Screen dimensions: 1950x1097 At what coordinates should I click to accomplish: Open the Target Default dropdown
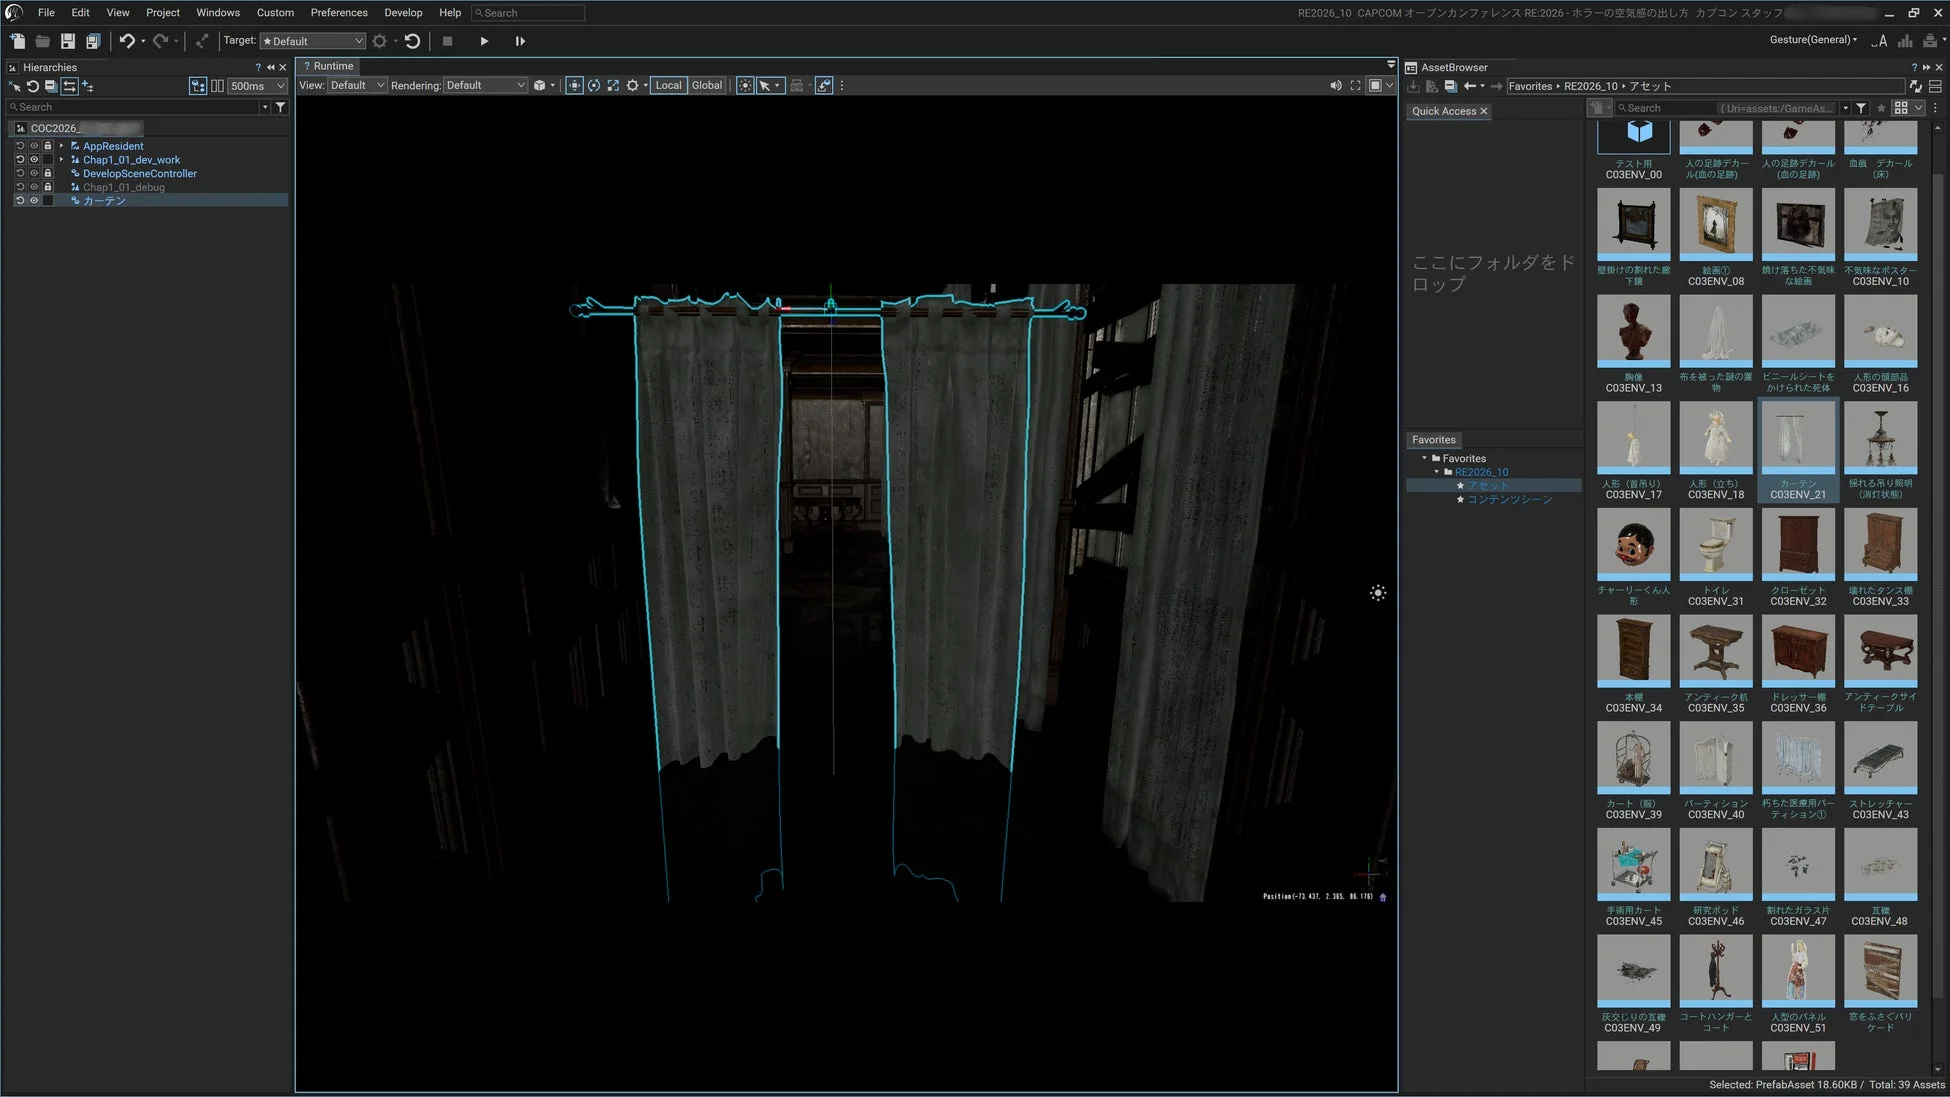(313, 41)
